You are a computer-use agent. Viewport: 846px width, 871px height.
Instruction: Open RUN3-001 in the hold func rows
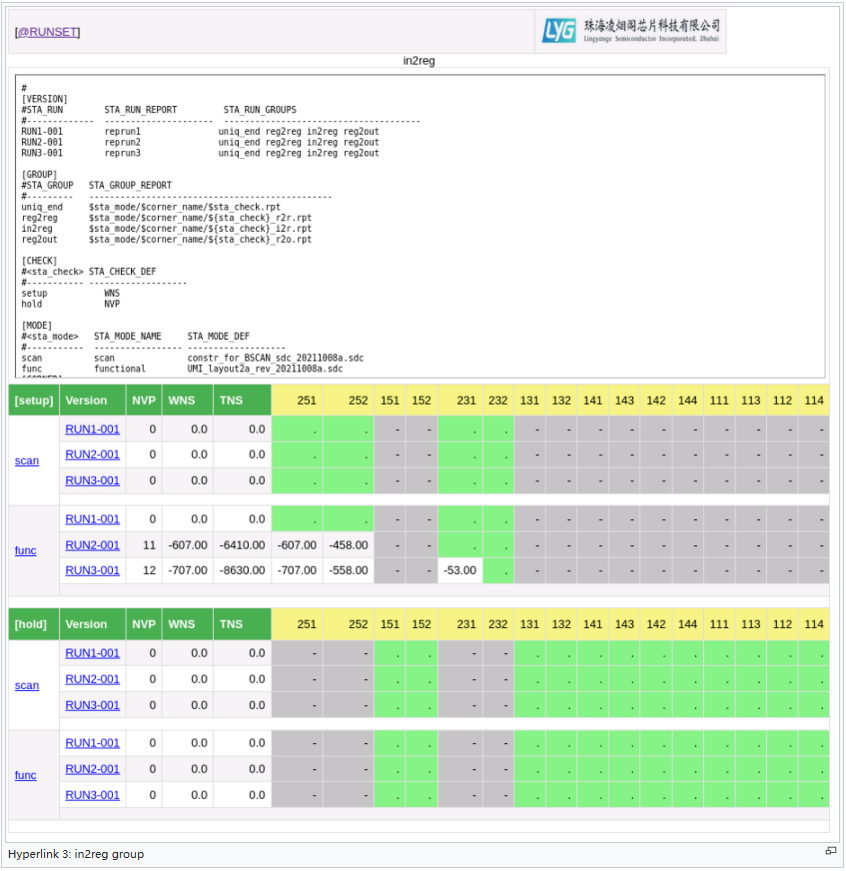[x=92, y=795]
